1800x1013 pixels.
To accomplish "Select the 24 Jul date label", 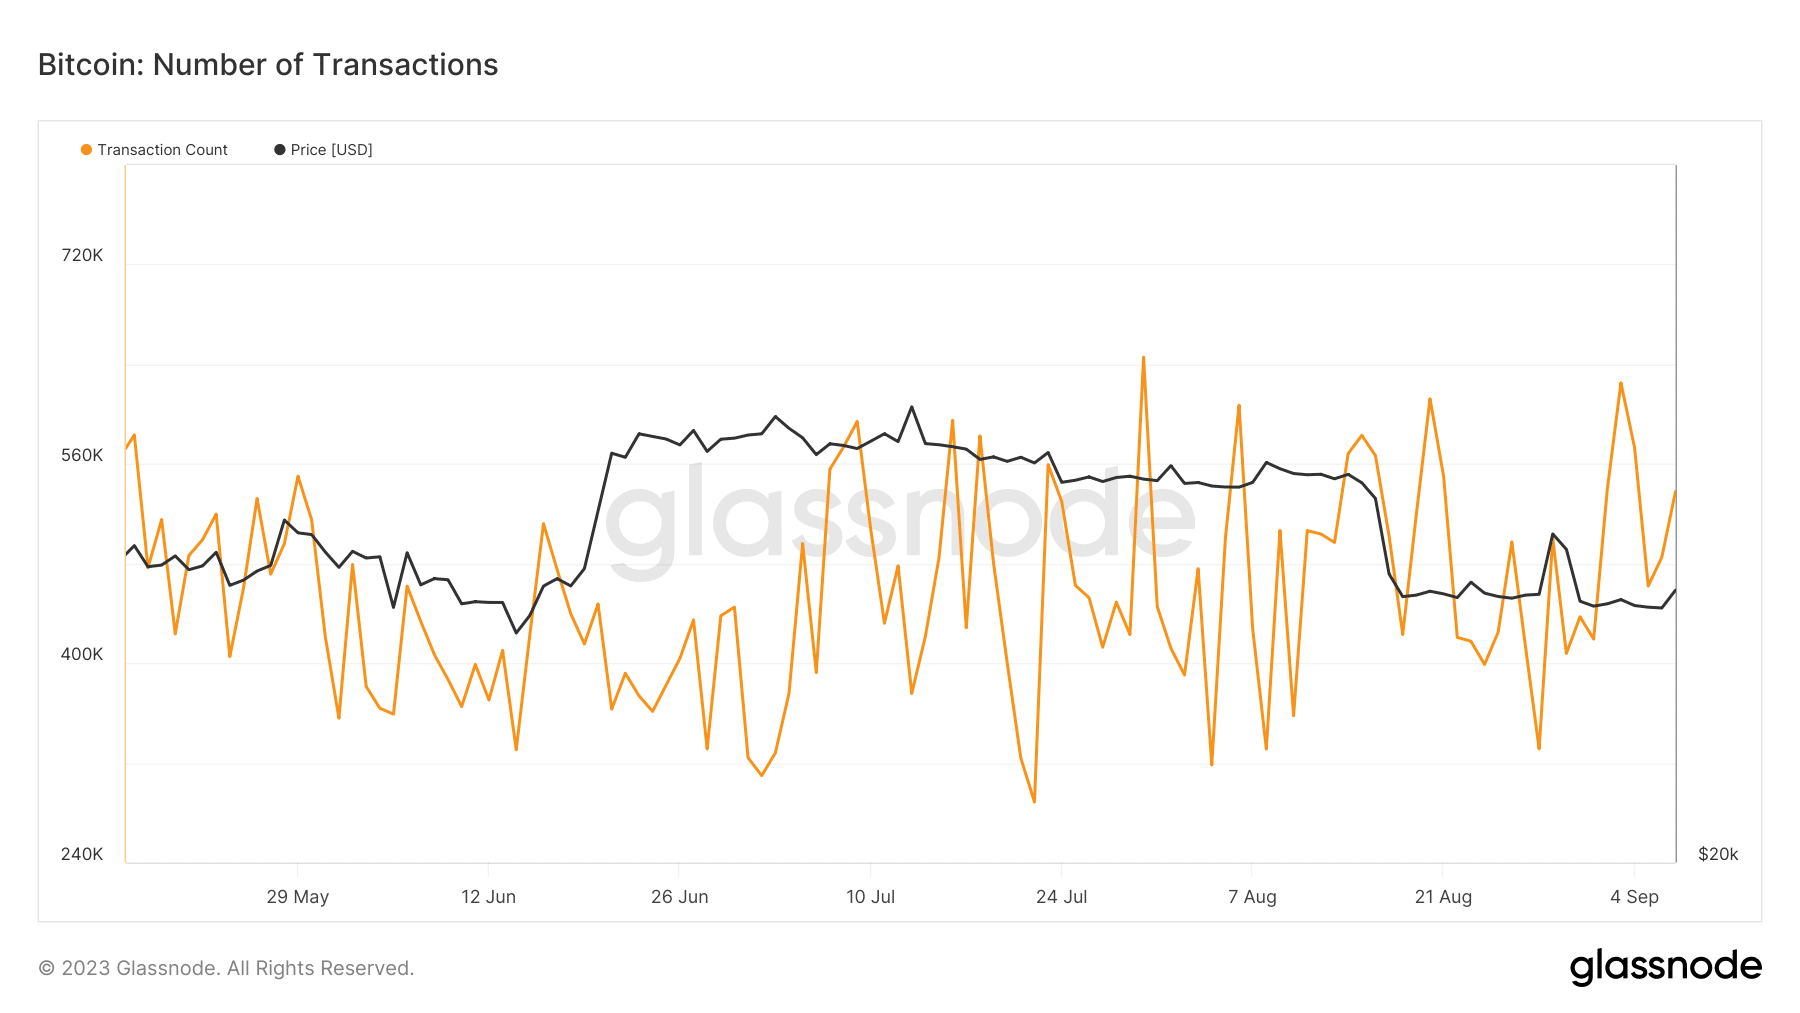I will click(x=1062, y=897).
